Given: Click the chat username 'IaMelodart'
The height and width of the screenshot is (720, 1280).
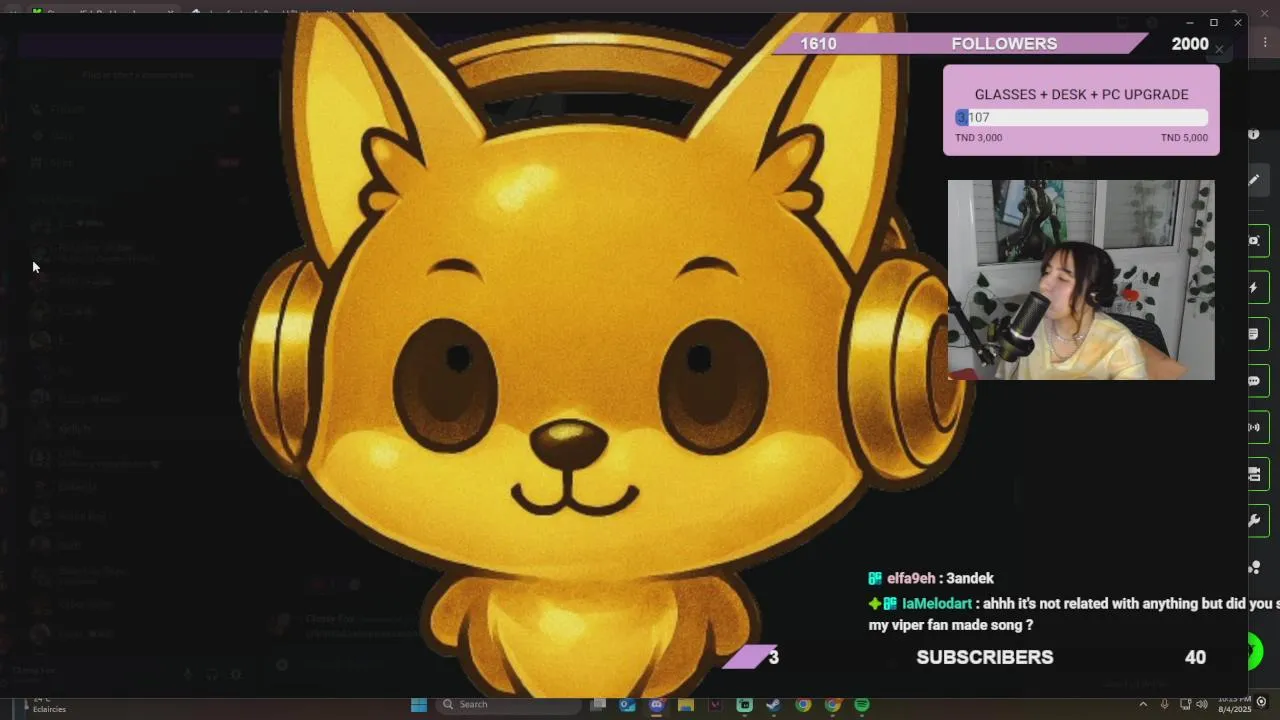Looking at the screenshot, I should 937,604.
